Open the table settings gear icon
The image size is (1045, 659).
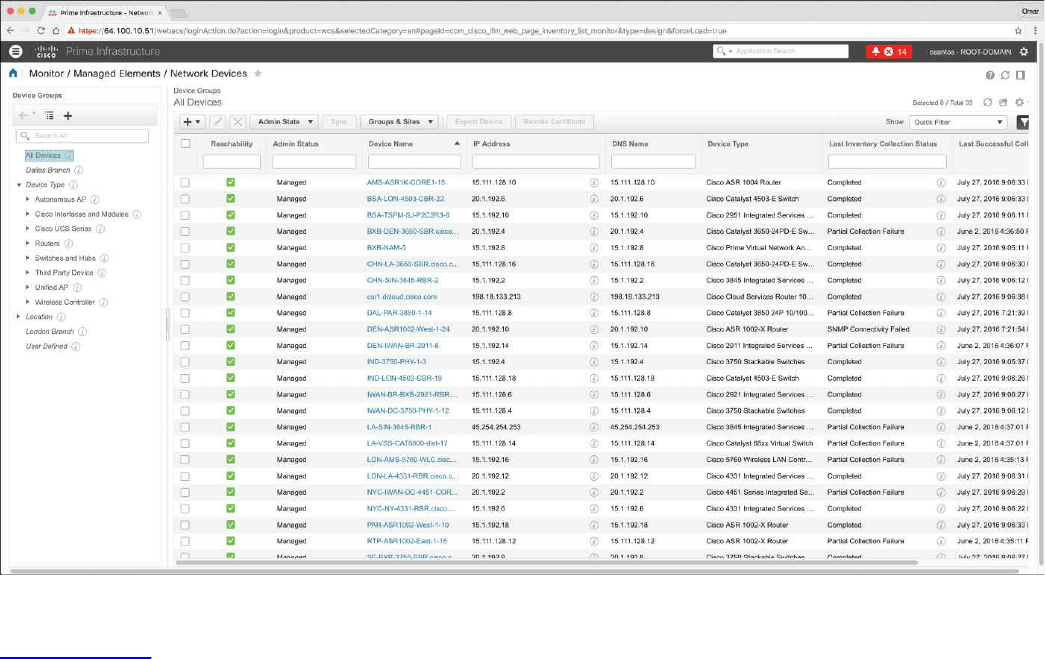[1020, 102]
